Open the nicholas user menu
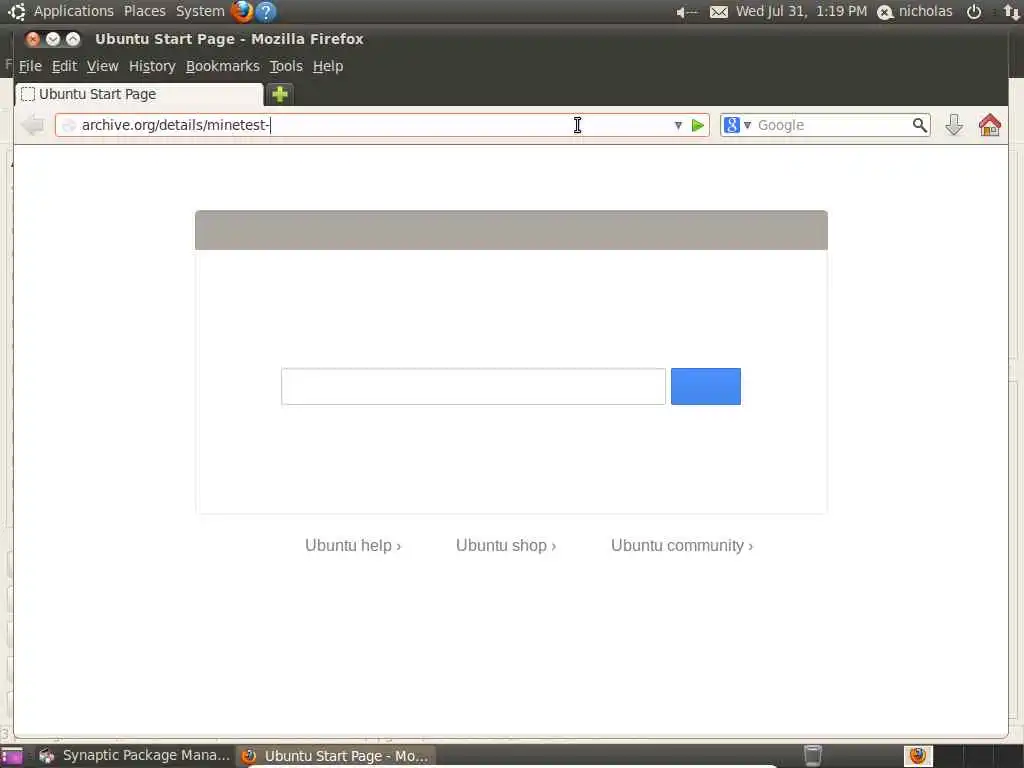Screen dimensions: 1024x768 915,11
